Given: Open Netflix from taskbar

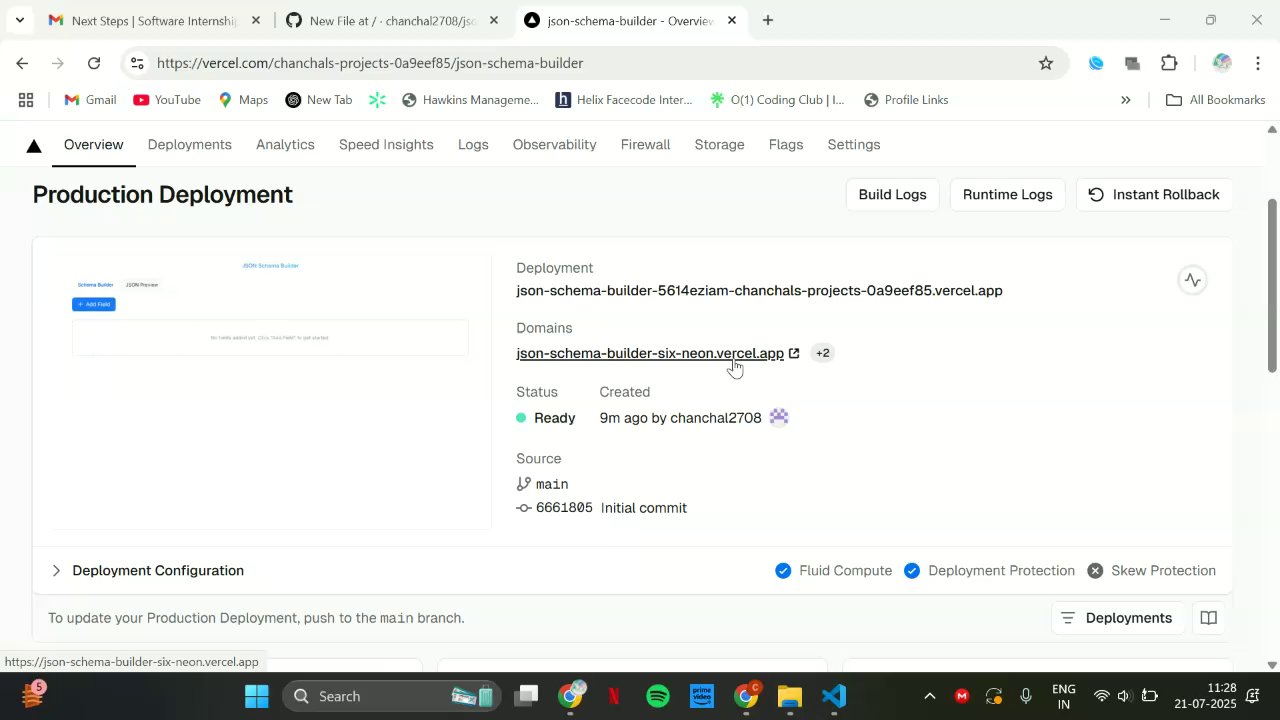Looking at the screenshot, I should [x=614, y=696].
